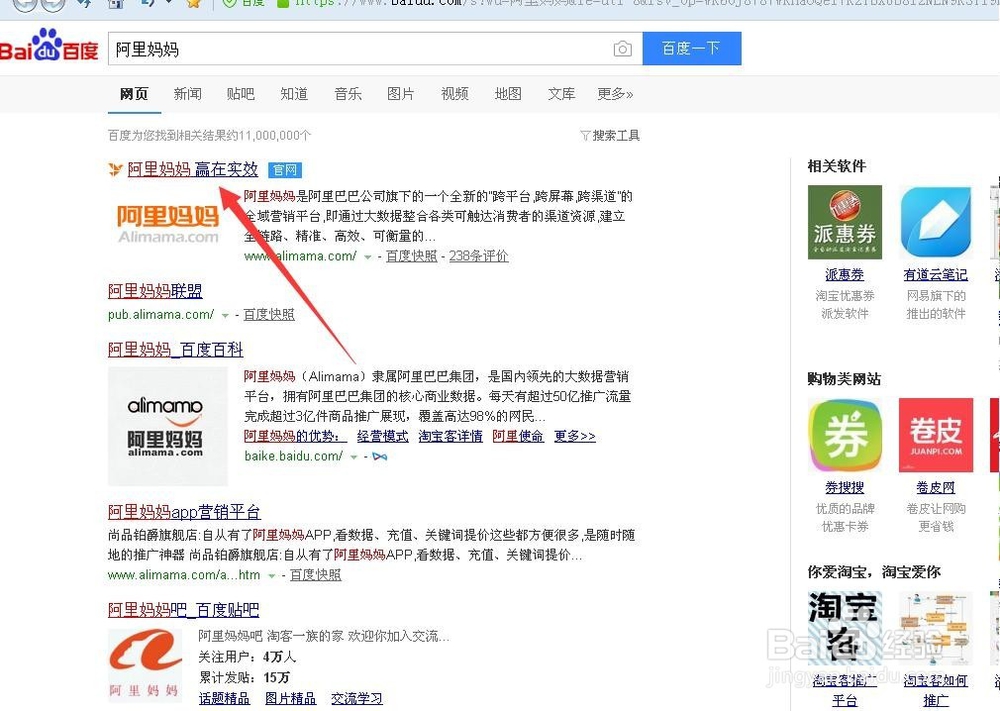Select the 网页 tab

(134, 94)
